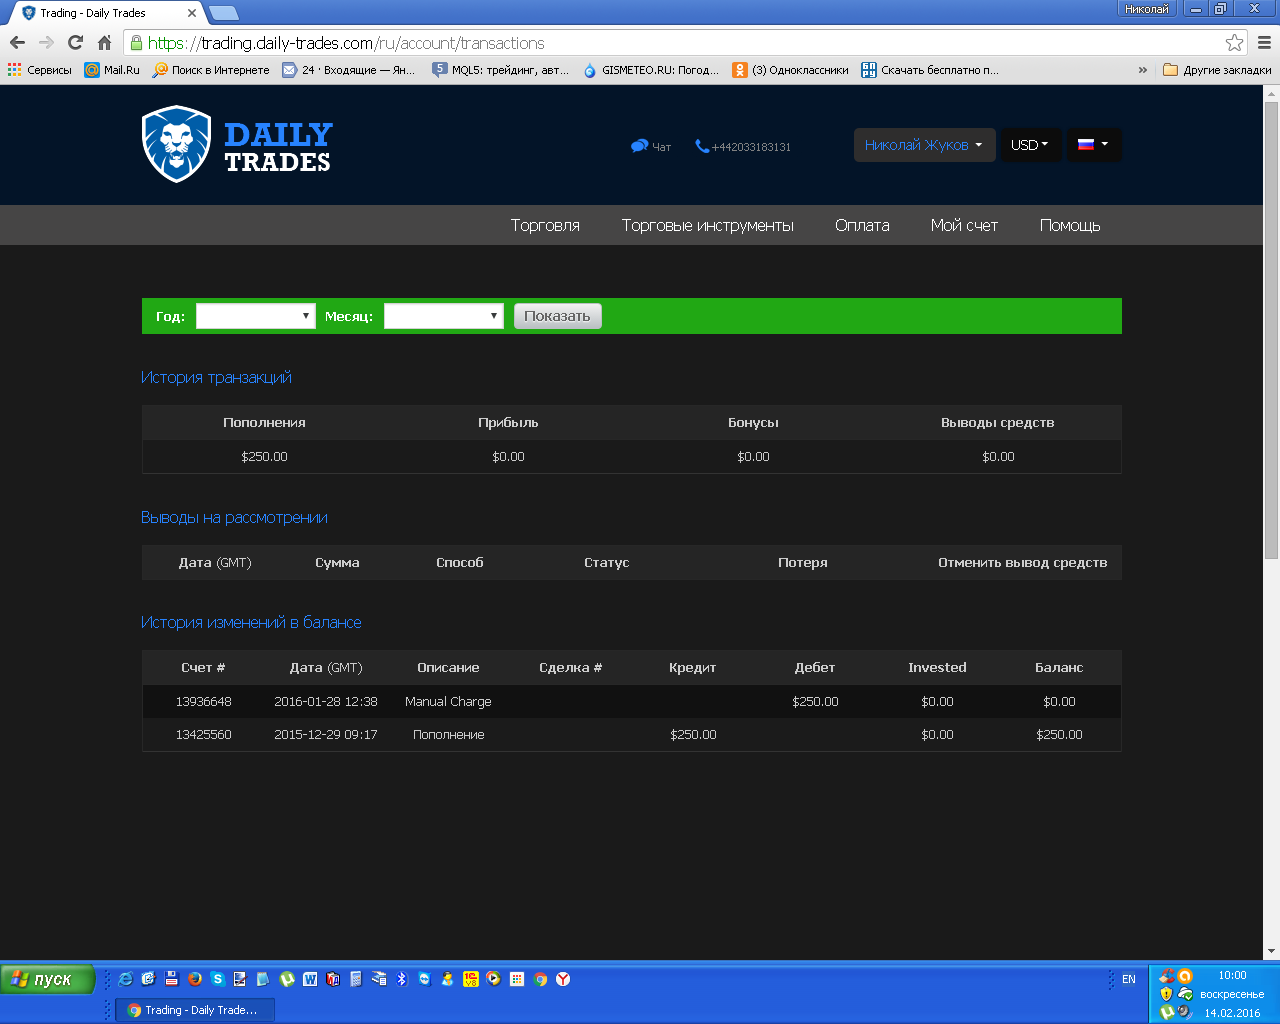Go to the browser home page icon
This screenshot has width=1280, height=1024.
pyautogui.click(x=104, y=43)
